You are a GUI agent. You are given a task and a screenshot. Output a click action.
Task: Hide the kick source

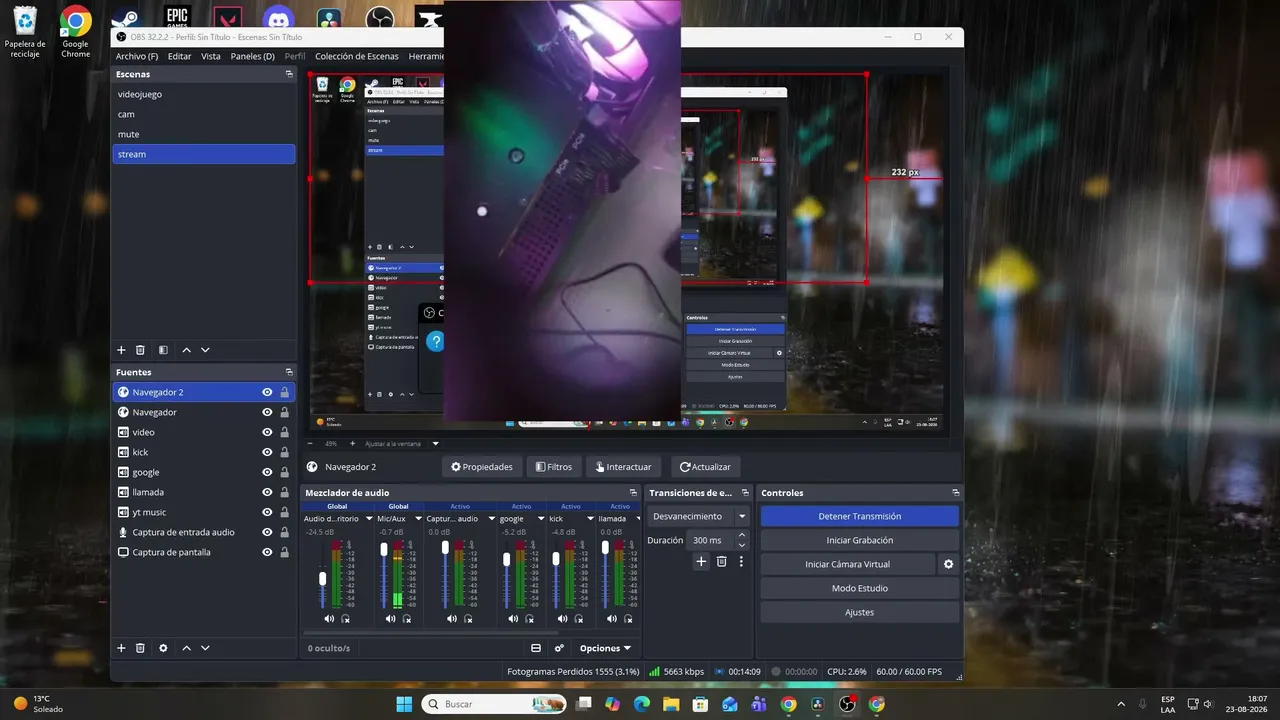point(267,452)
